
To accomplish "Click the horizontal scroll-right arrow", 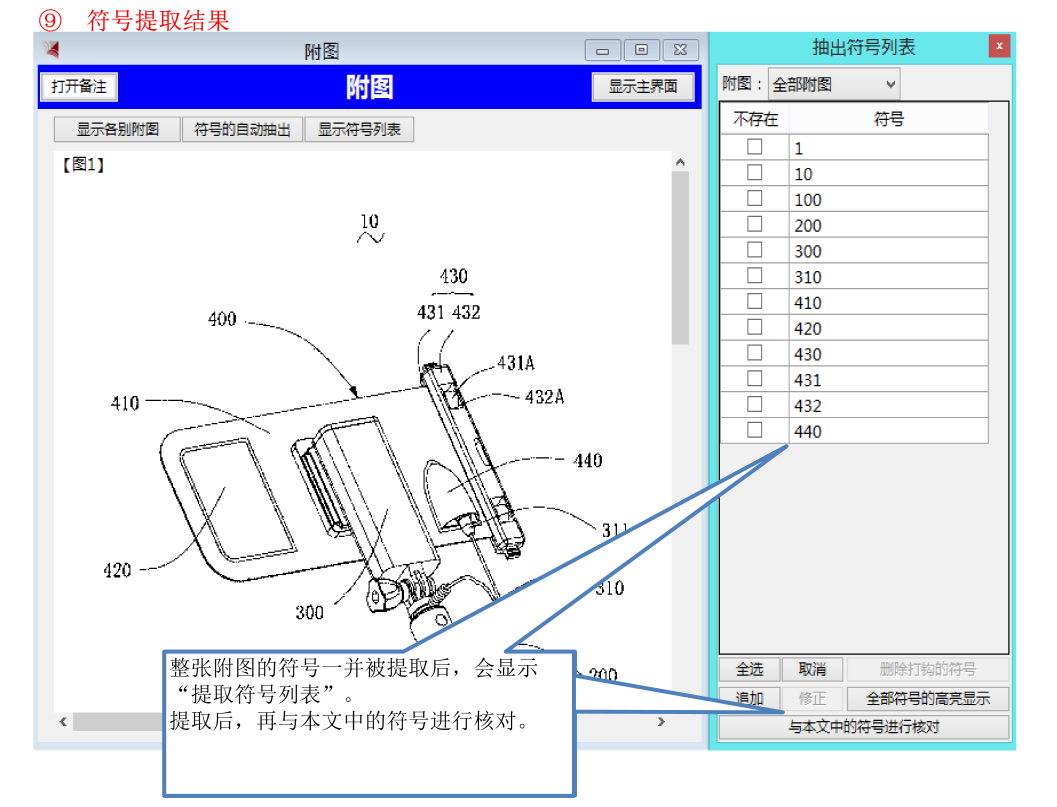I will click(661, 721).
